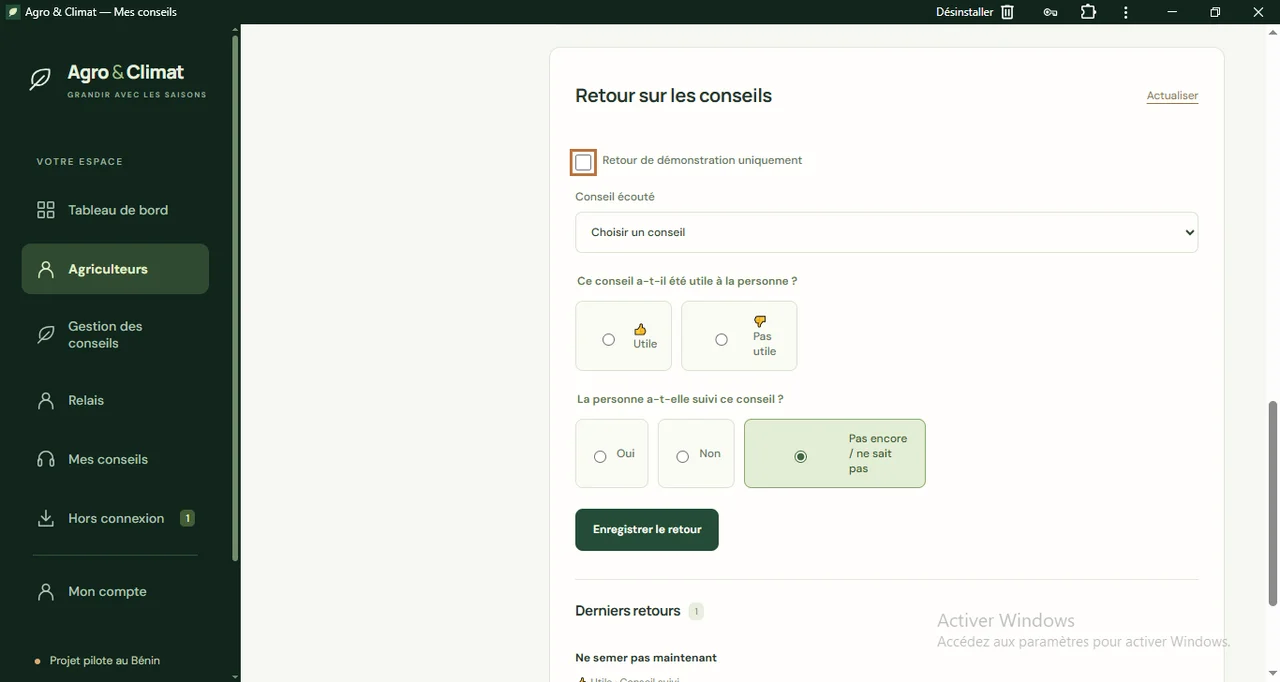Click the Hors connexion count badge
The image size is (1280, 682).
187,518
